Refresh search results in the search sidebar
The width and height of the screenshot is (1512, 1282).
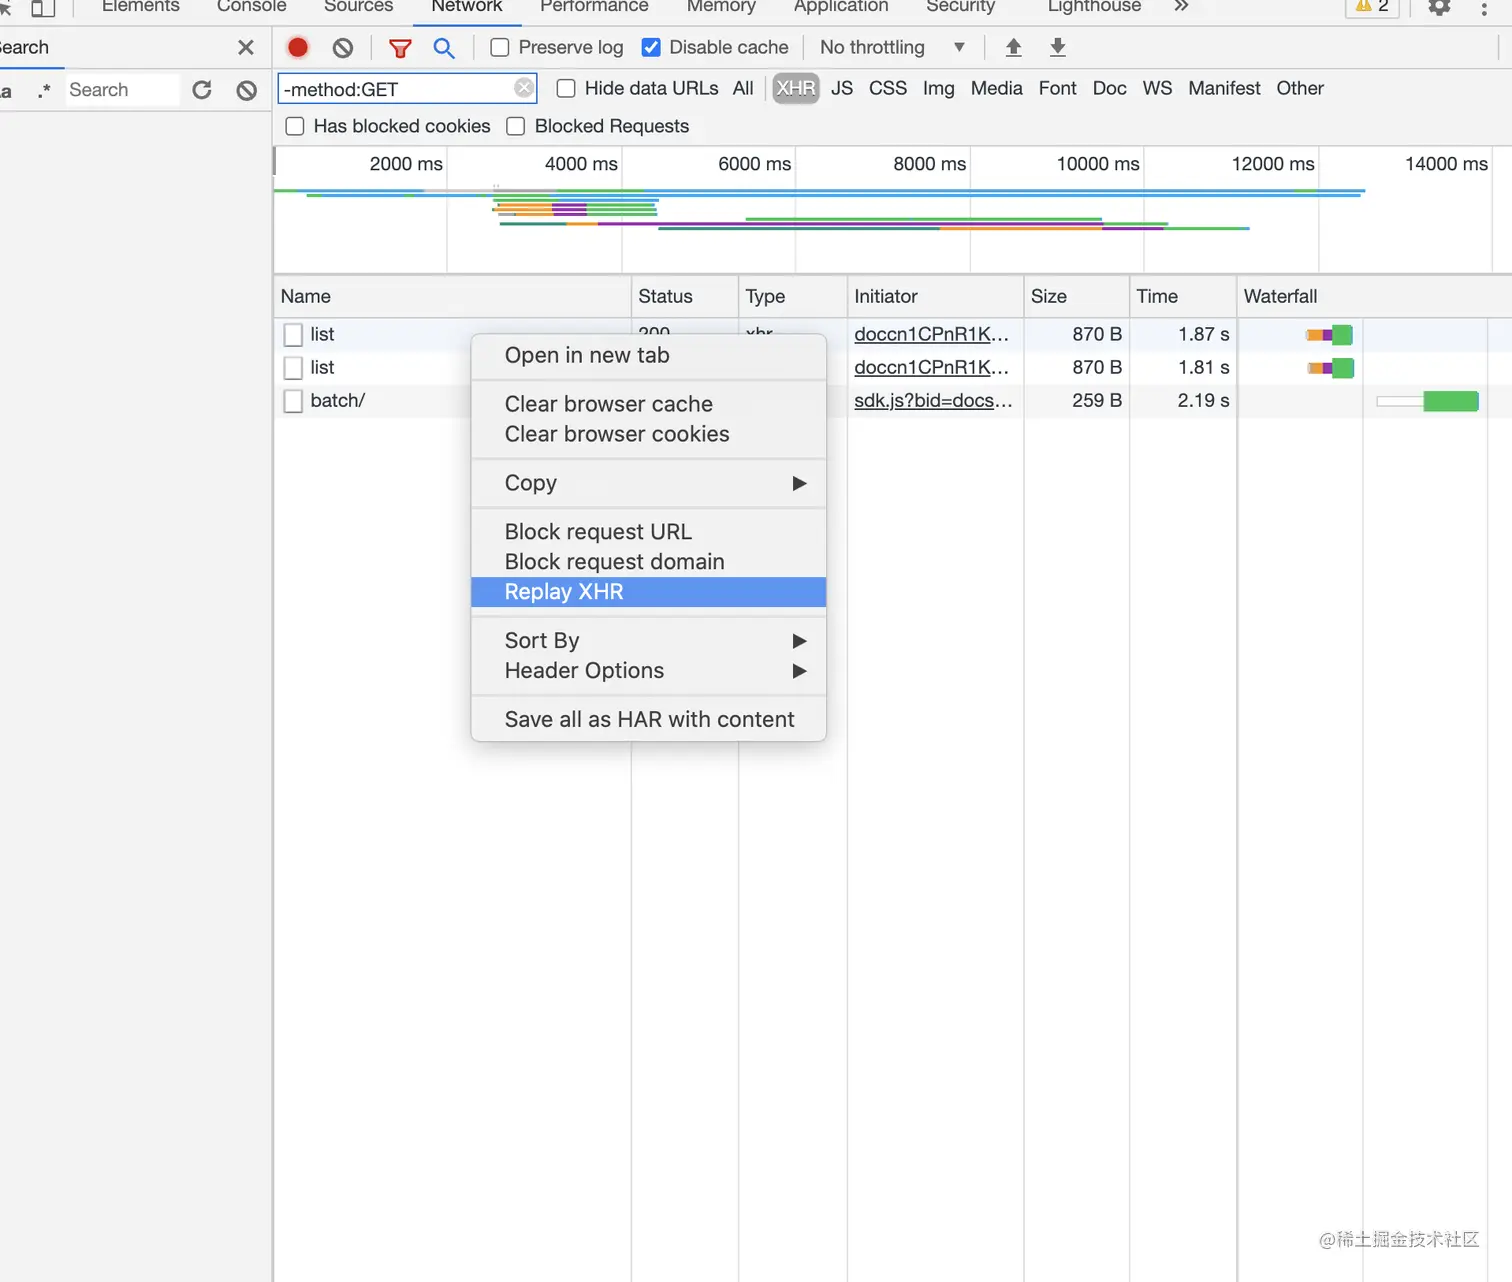click(202, 90)
